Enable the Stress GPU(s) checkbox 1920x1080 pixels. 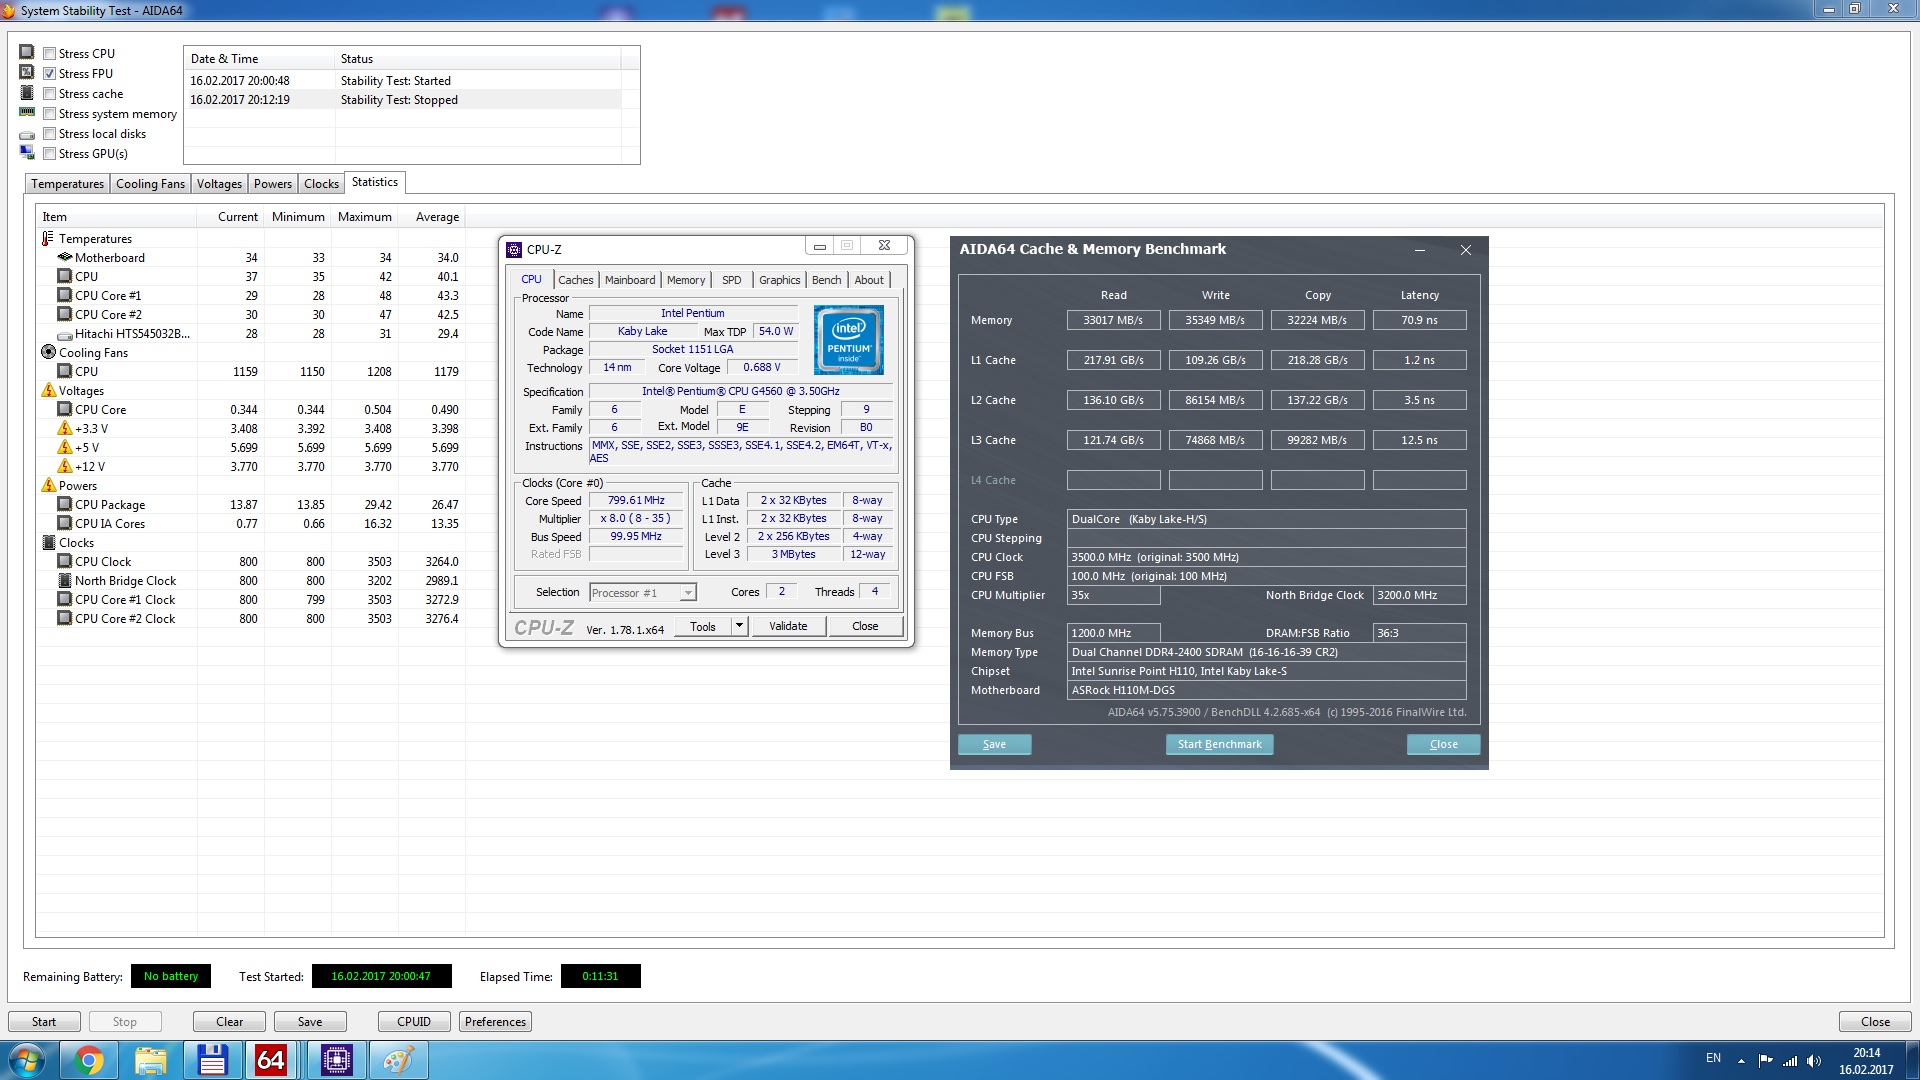click(49, 154)
